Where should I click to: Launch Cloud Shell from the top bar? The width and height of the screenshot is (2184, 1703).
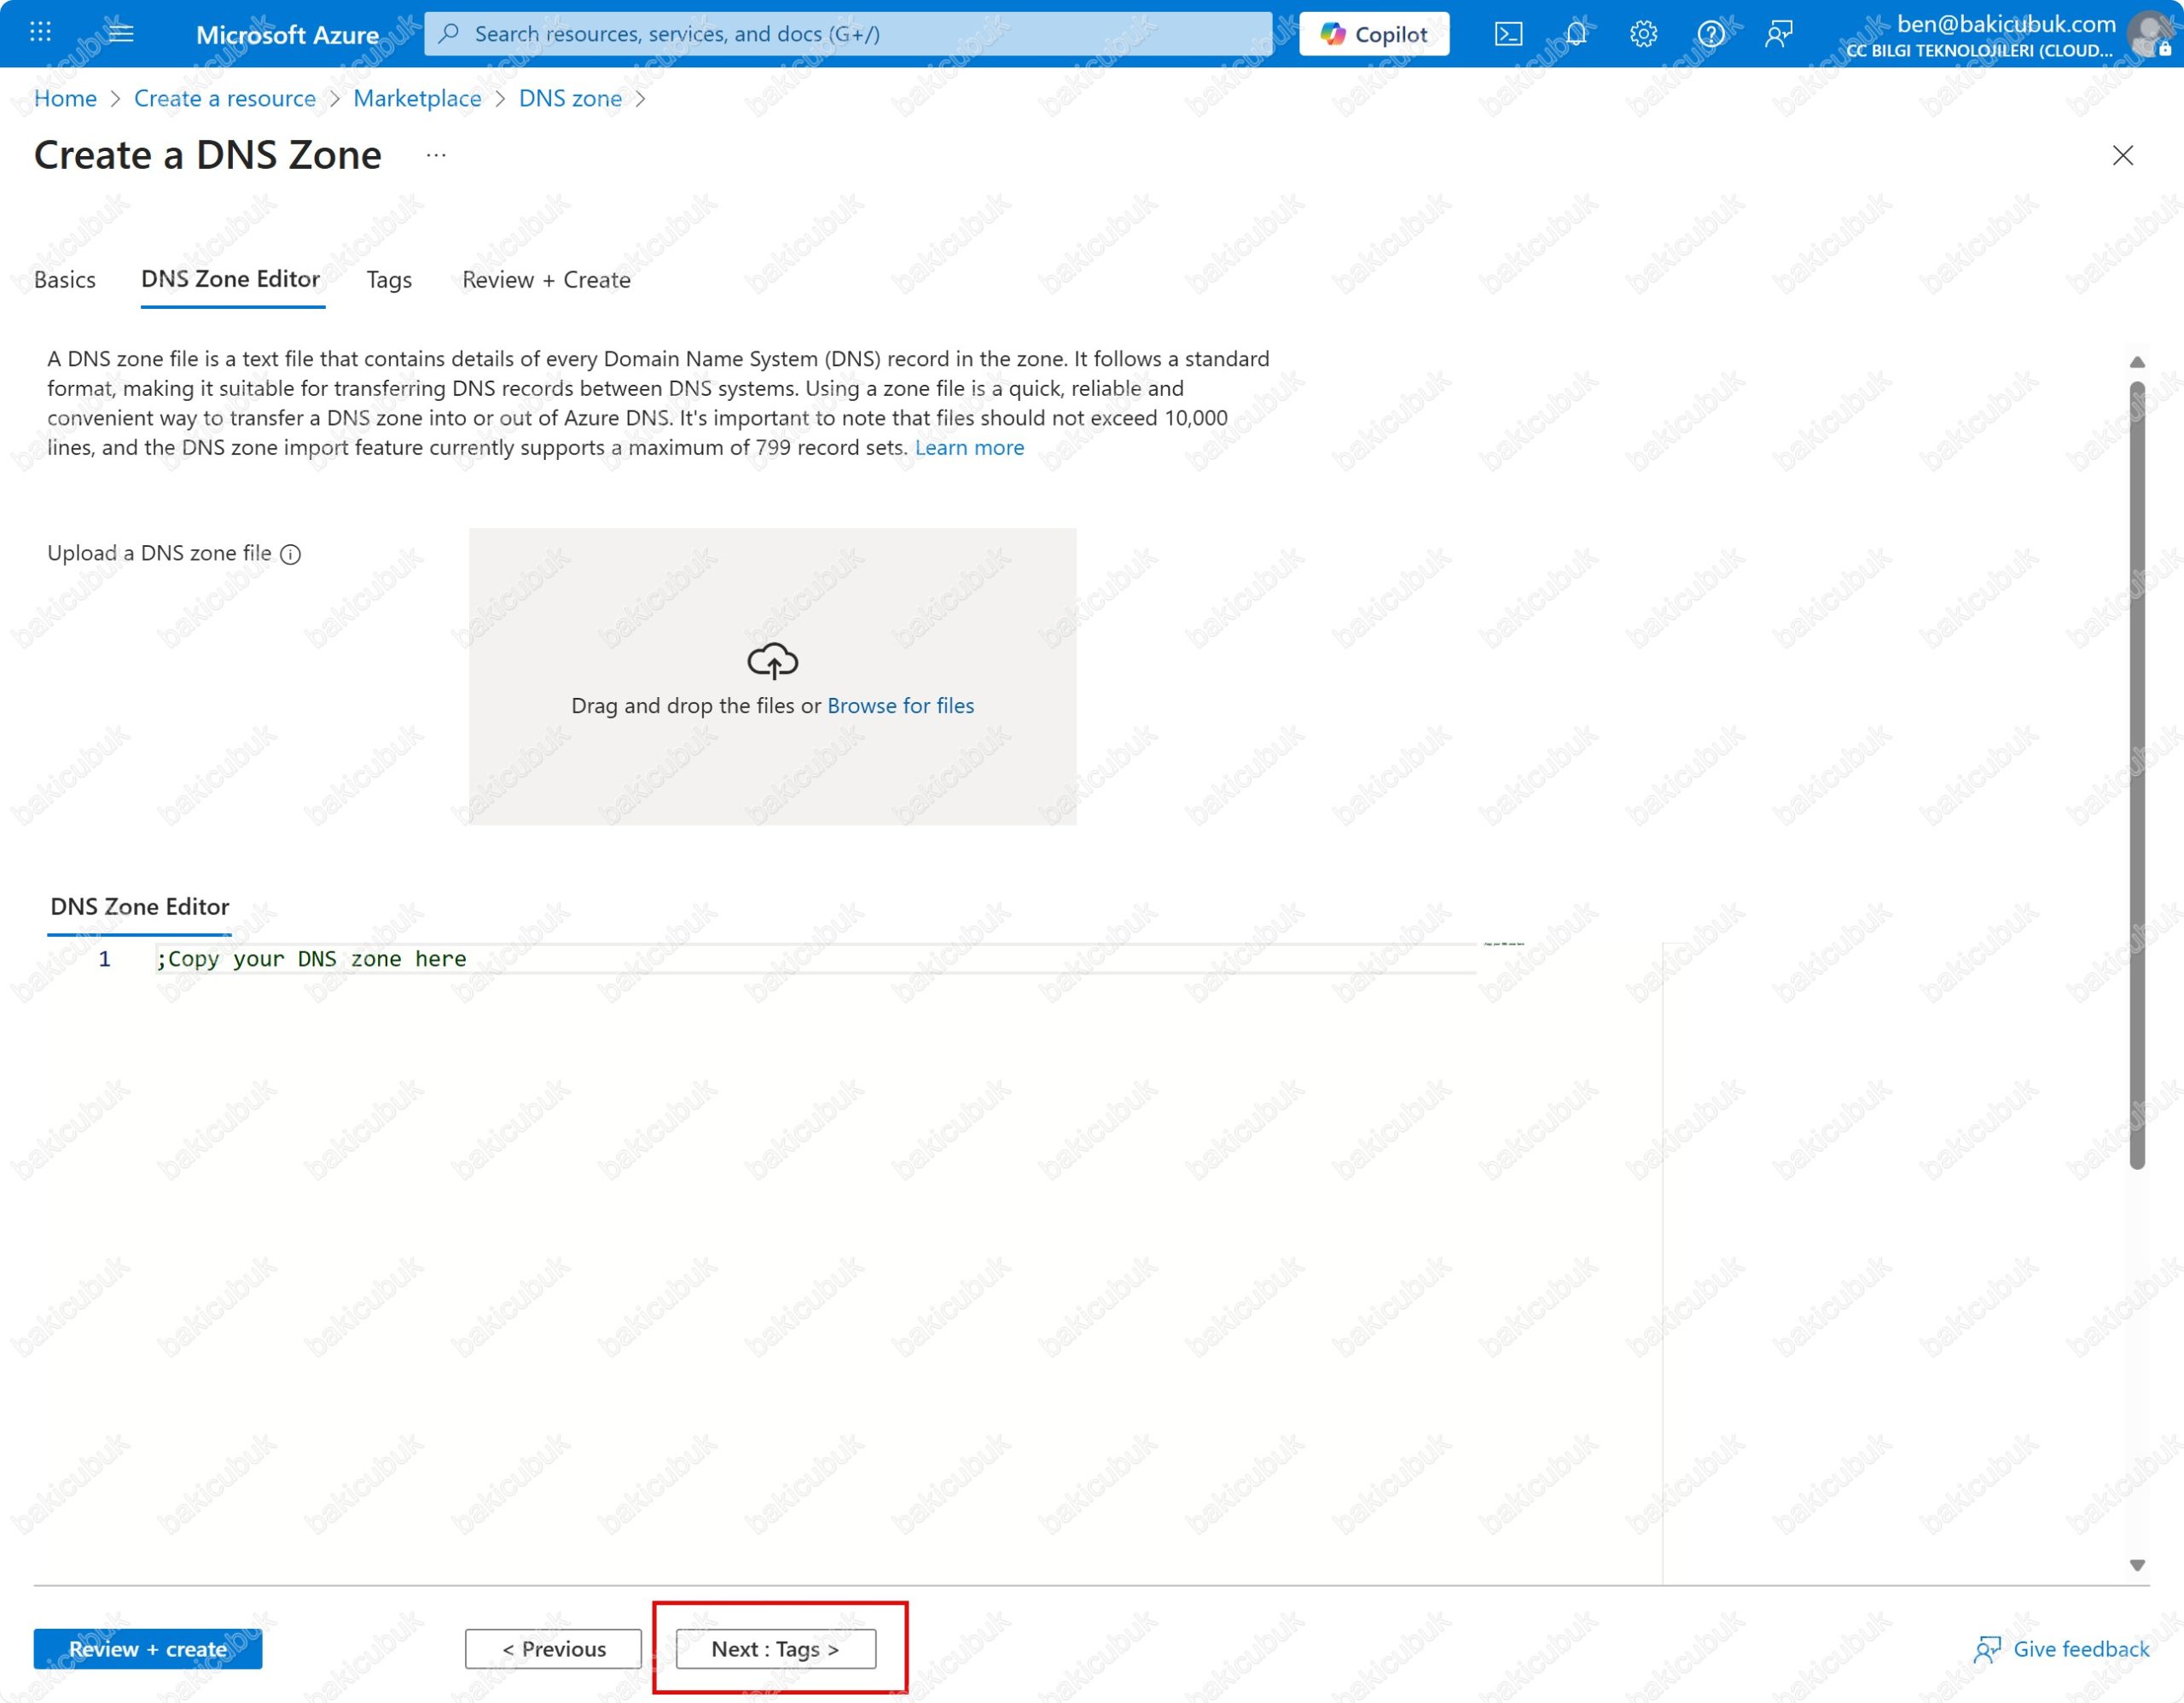tap(1508, 34)
